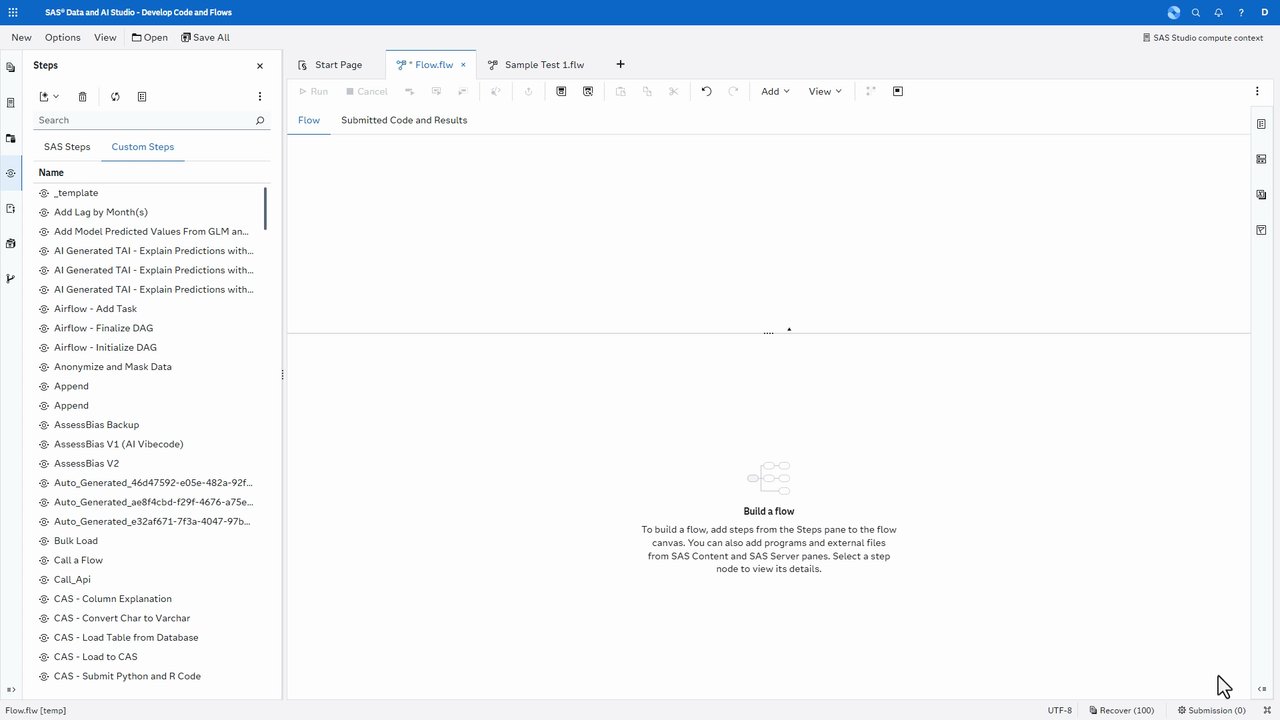The image size is (1280, 720).
Task: Open the View menu in menu bar
Action: point(105,38)
